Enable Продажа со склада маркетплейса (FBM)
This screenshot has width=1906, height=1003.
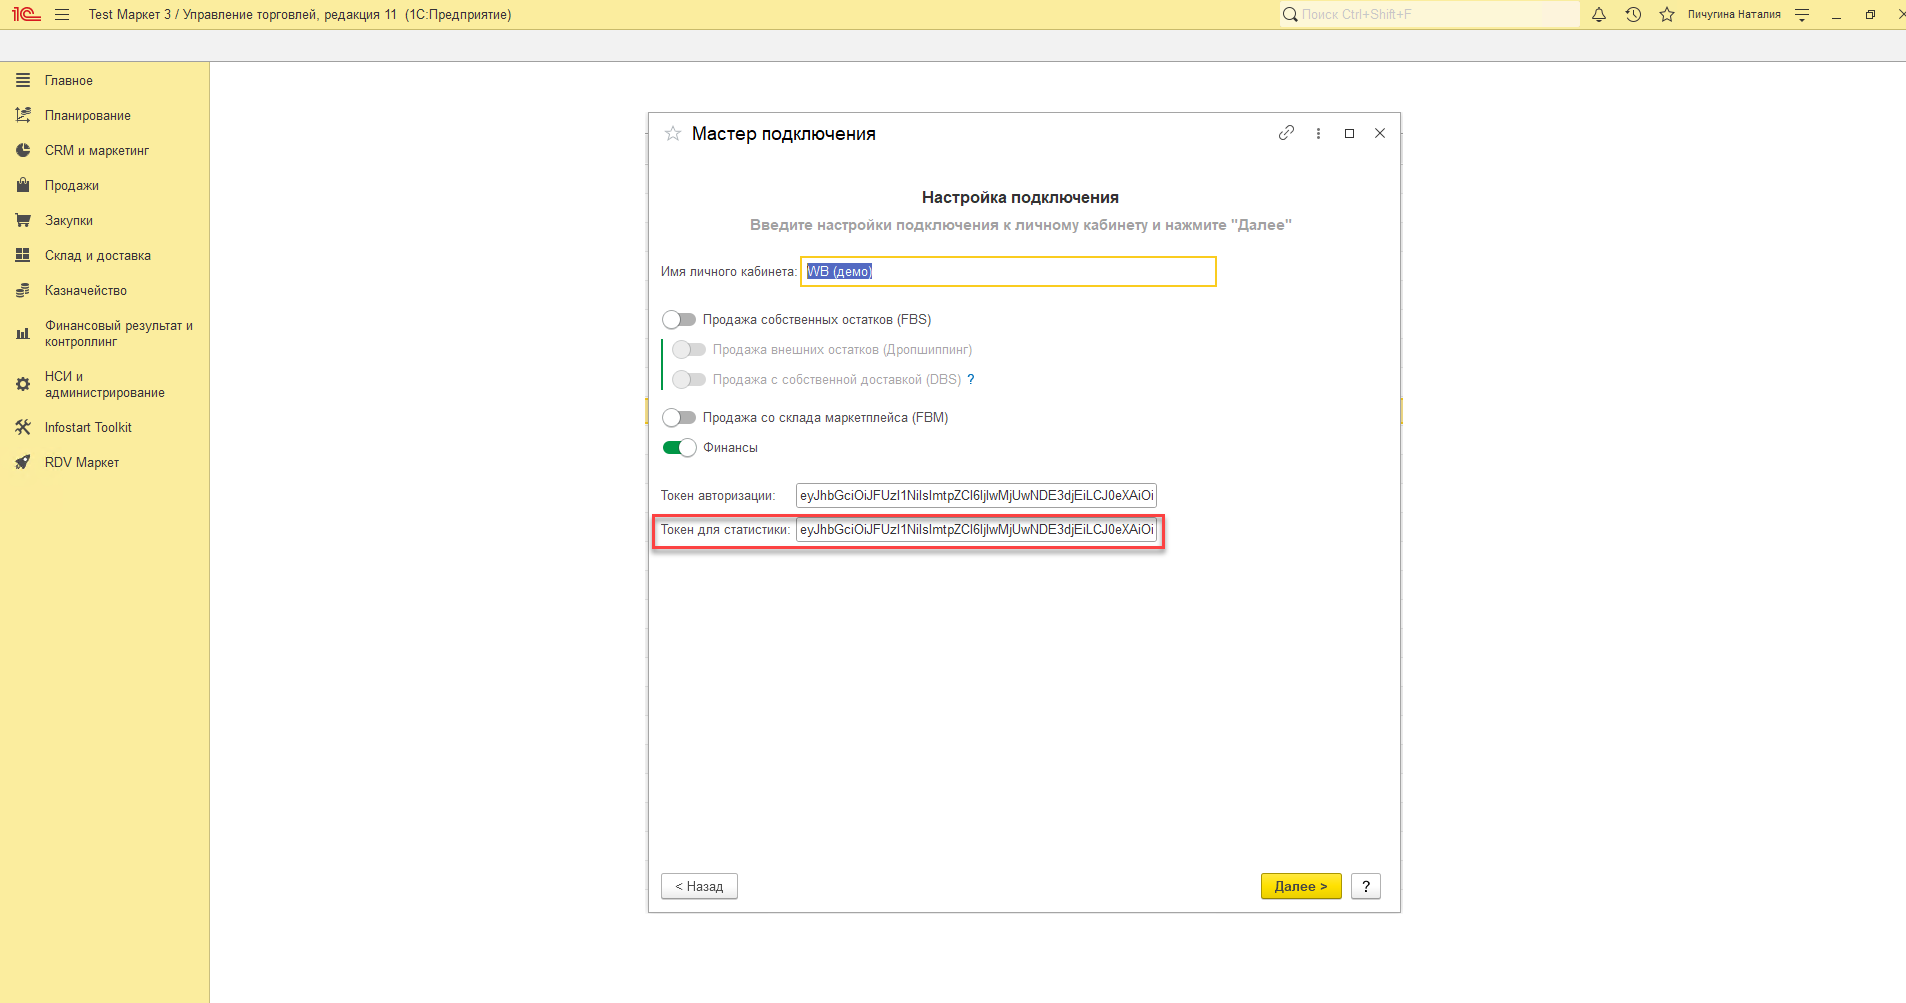679,417
